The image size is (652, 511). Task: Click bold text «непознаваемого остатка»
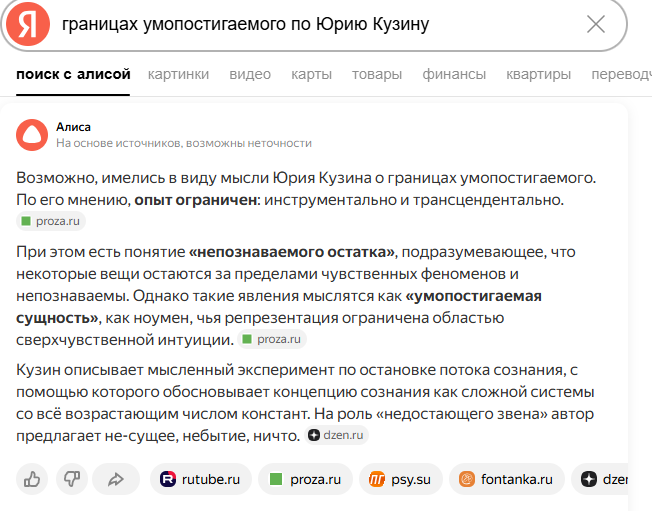(291, 252)
